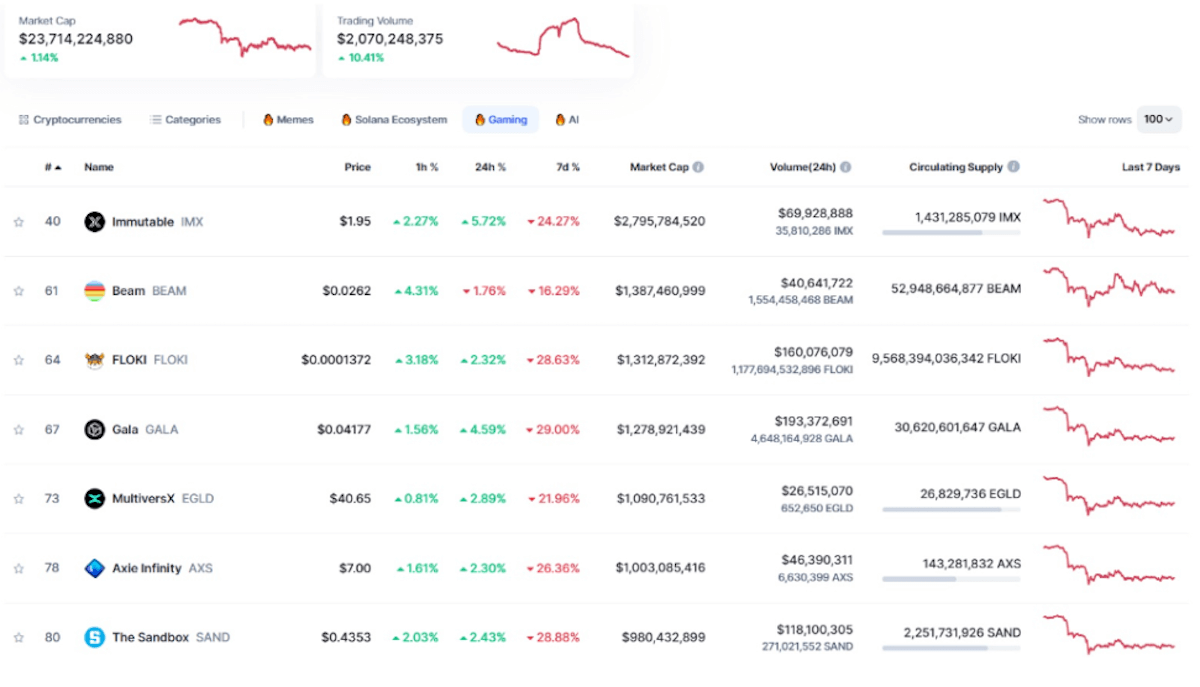Click the MultiversX coin logo
Image resolution: width=1200 pixels, height=687 pixels.
(94, 499)
